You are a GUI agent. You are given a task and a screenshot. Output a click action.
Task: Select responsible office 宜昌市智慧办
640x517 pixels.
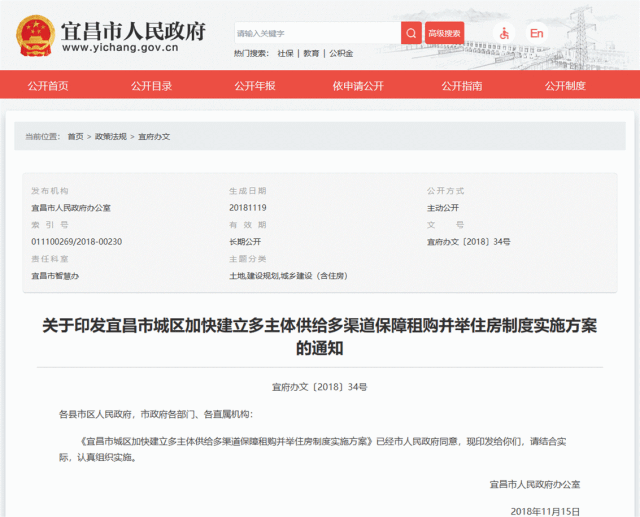click(x=55, y=276)
